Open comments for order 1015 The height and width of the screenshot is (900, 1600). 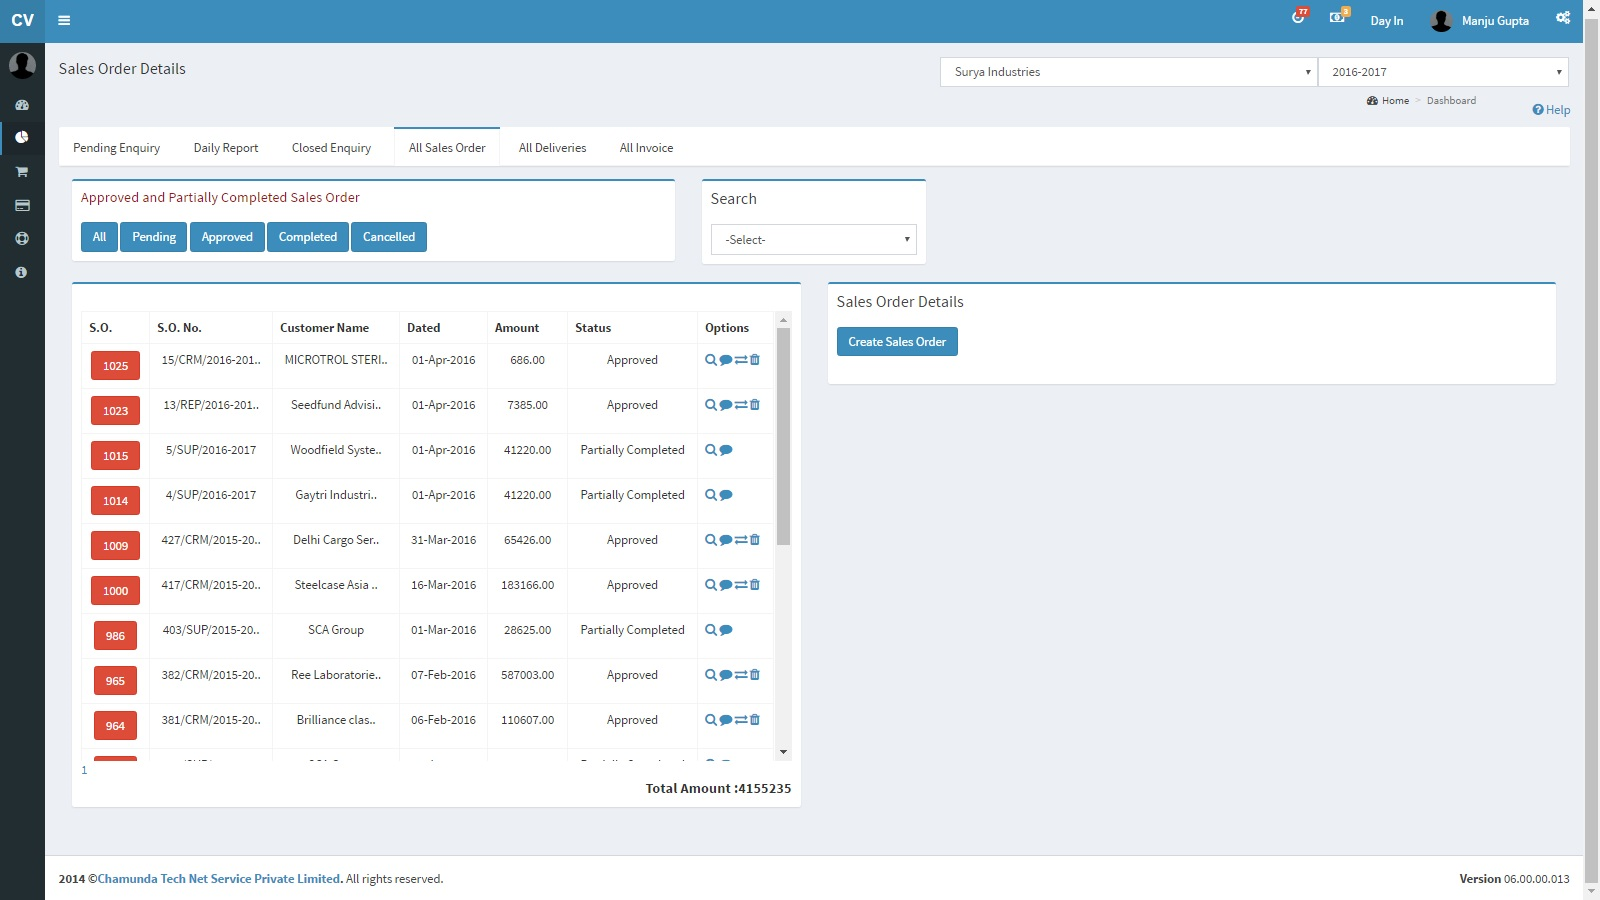click(726, 450)
